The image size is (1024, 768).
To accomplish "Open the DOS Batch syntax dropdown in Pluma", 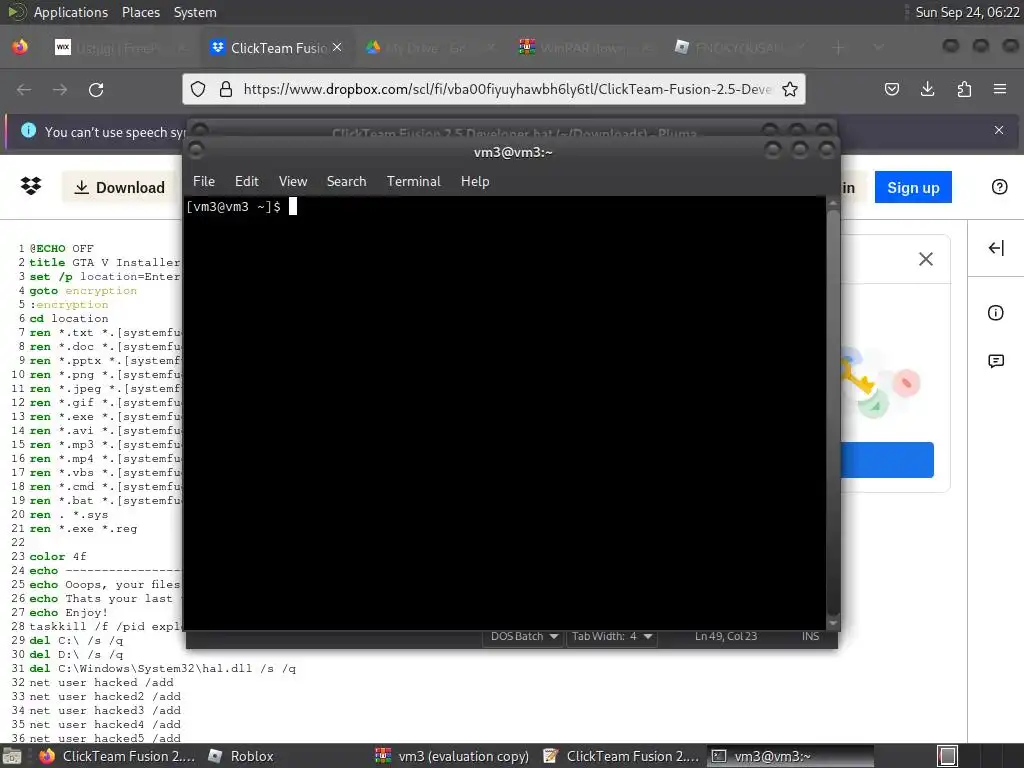I will tap(524, 637).
